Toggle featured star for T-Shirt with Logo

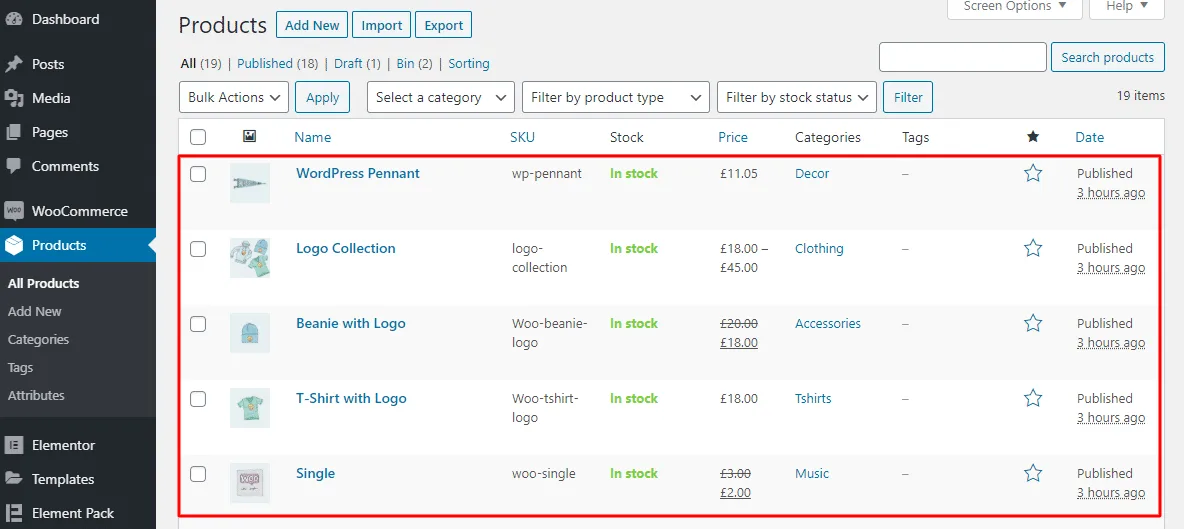point(1033,398)
